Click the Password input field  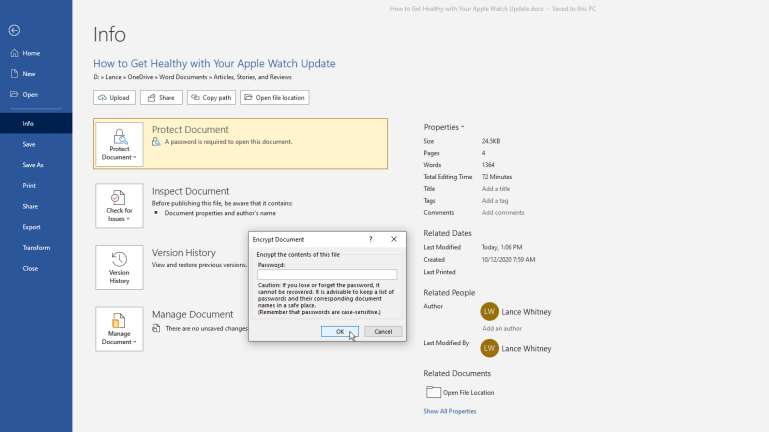(327, 275)
